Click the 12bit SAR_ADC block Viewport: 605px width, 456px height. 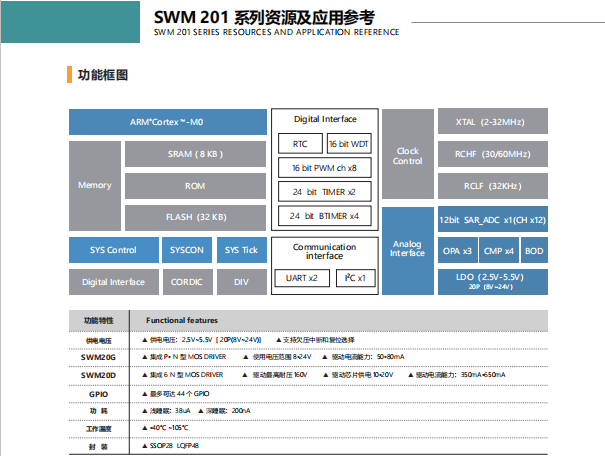(493, 220)
